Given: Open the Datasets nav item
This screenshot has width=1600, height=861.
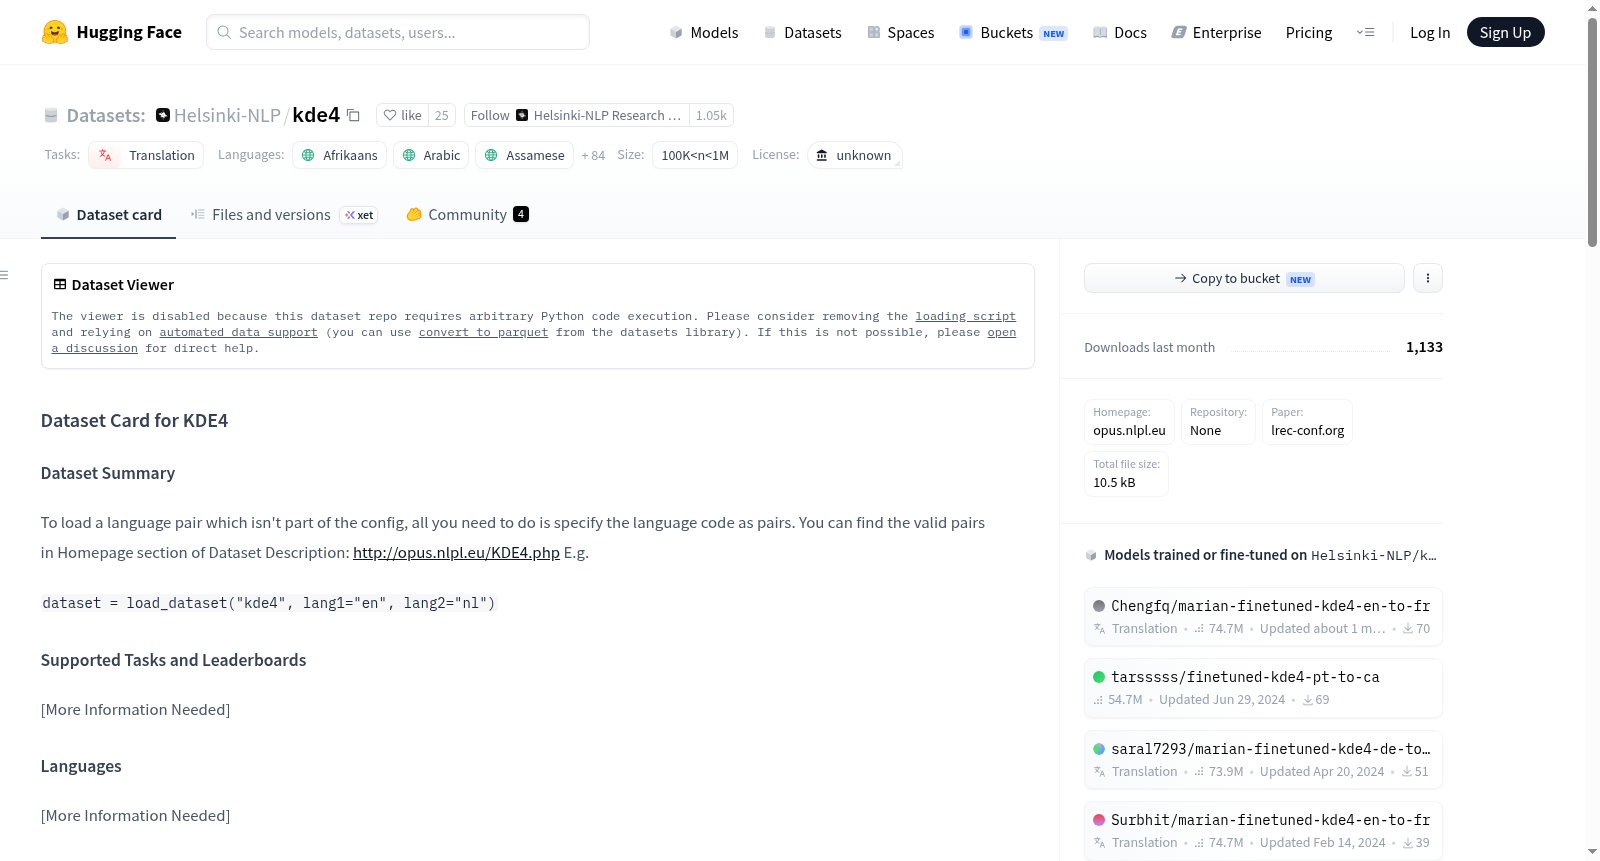Looking at the screenshot, I should pyautogui.click(x=802, y=32).
